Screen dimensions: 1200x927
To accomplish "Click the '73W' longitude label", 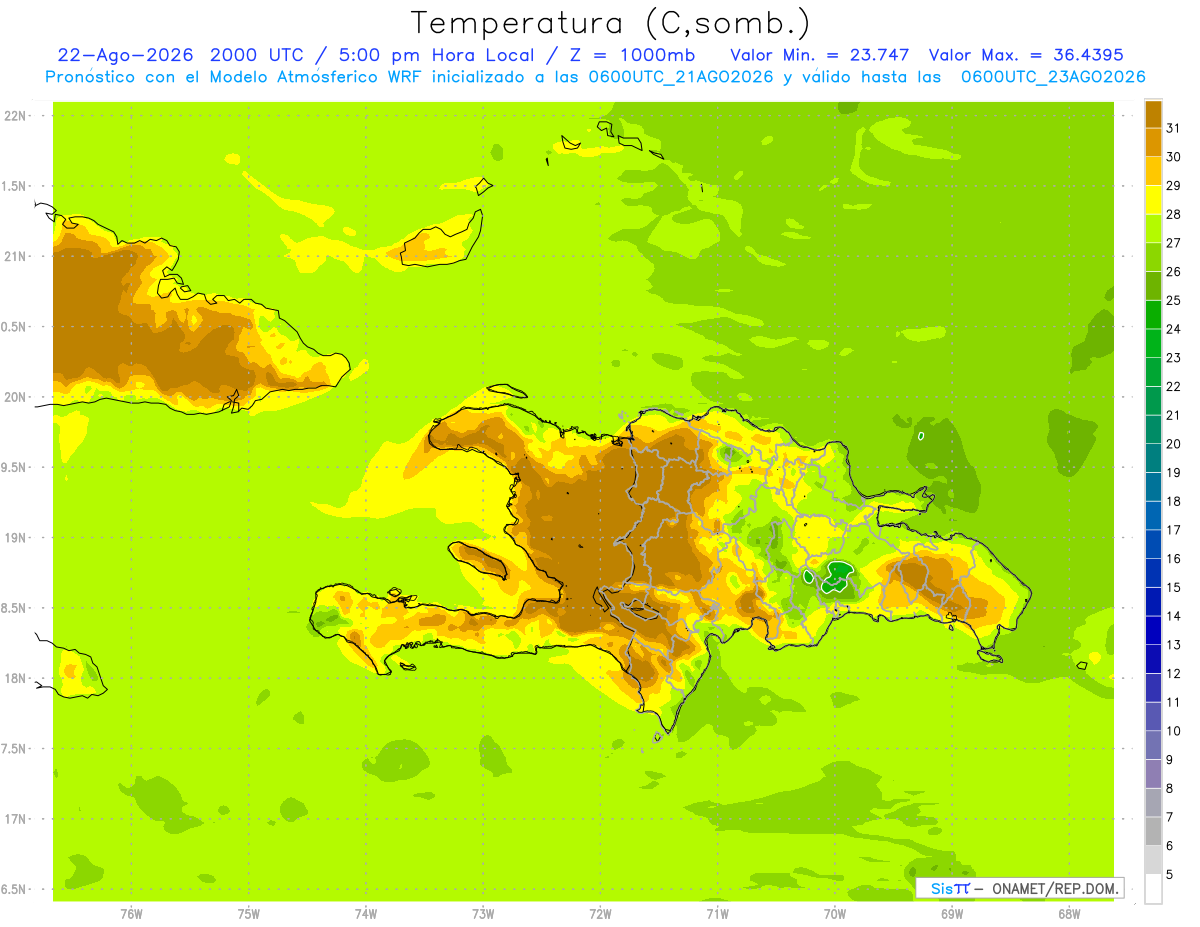I will 483,914.
